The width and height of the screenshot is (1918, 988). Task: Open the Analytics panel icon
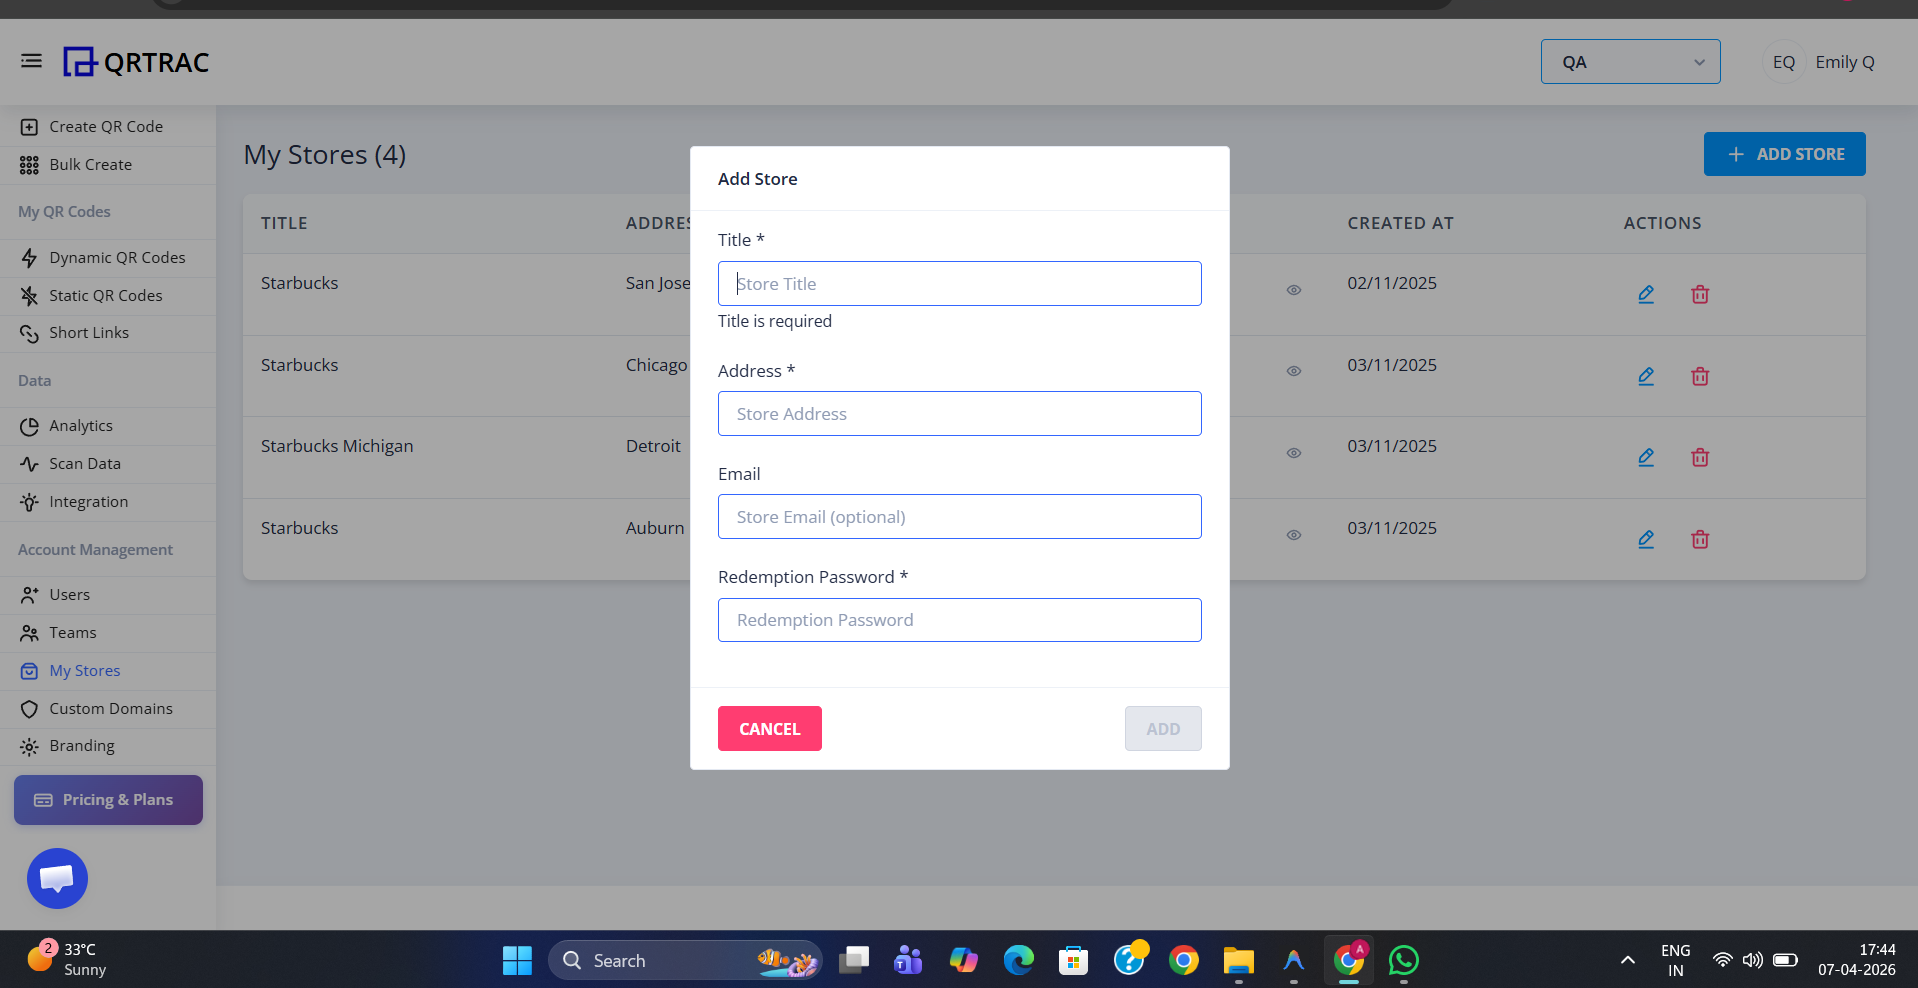[x=29, y=425]
